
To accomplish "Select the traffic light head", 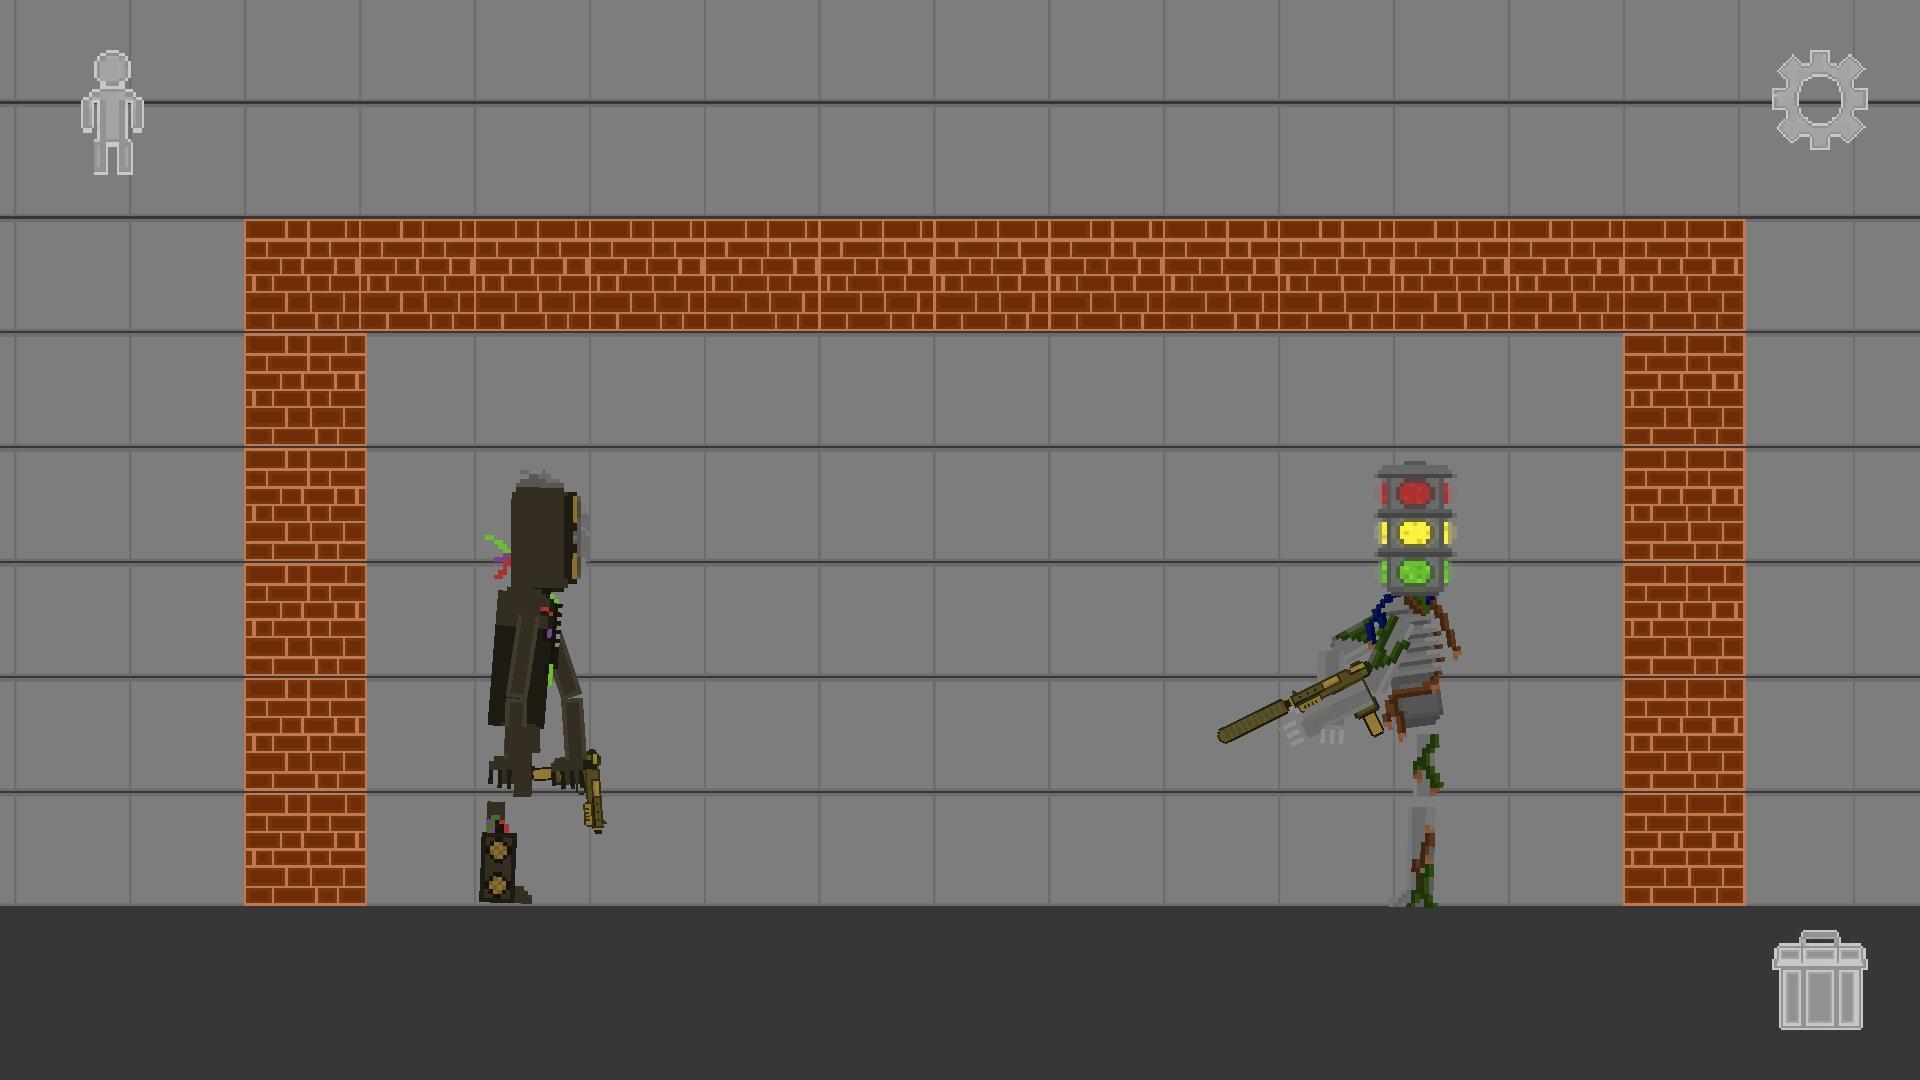I will [1415, 528].
